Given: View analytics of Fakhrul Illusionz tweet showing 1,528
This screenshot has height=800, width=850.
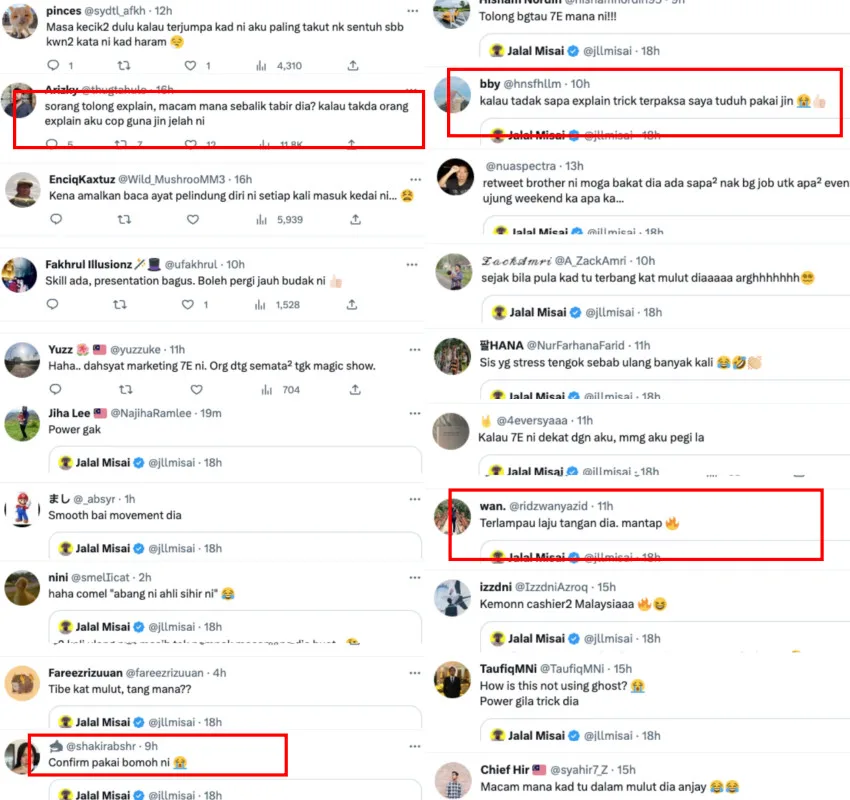Looking at the screenshot, I should pyautogui.click(x=277, y=305).
